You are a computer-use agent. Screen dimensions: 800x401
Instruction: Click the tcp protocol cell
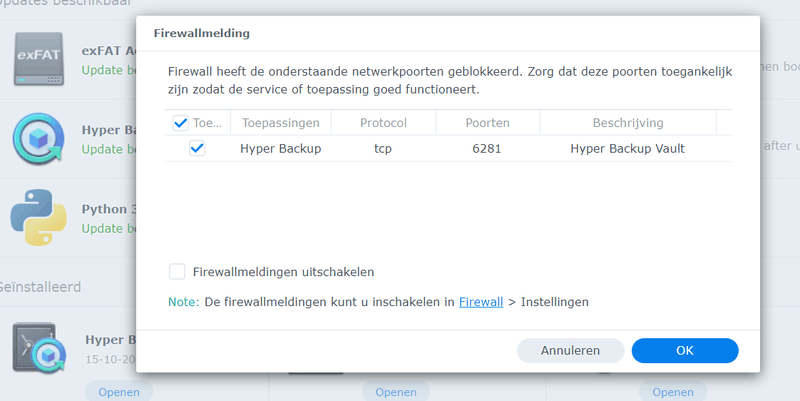[x=383, y=148]
